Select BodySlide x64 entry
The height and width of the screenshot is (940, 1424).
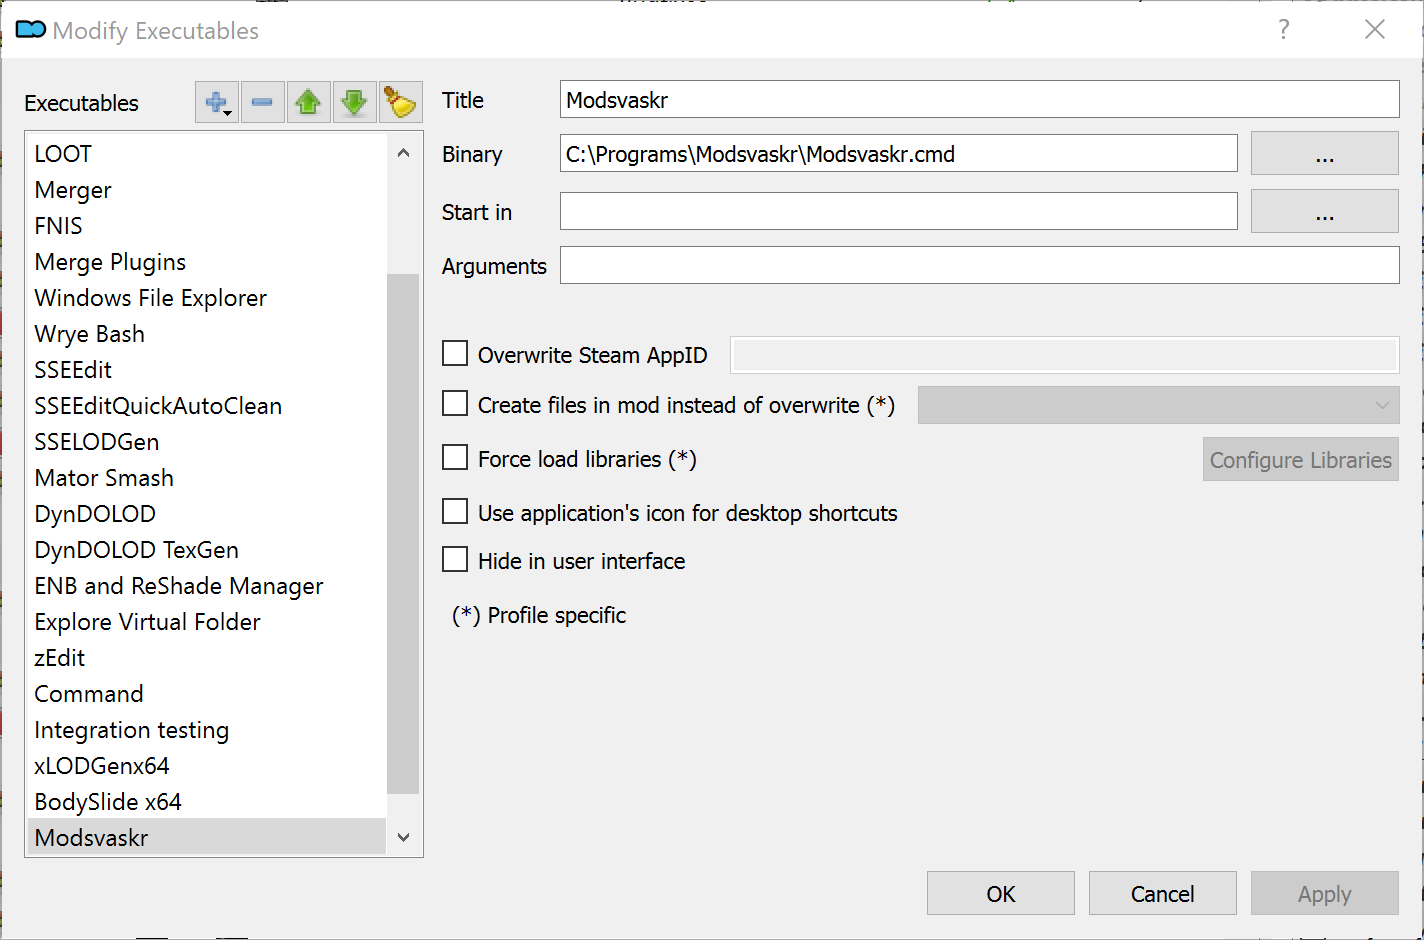click(x=206, y=801)
